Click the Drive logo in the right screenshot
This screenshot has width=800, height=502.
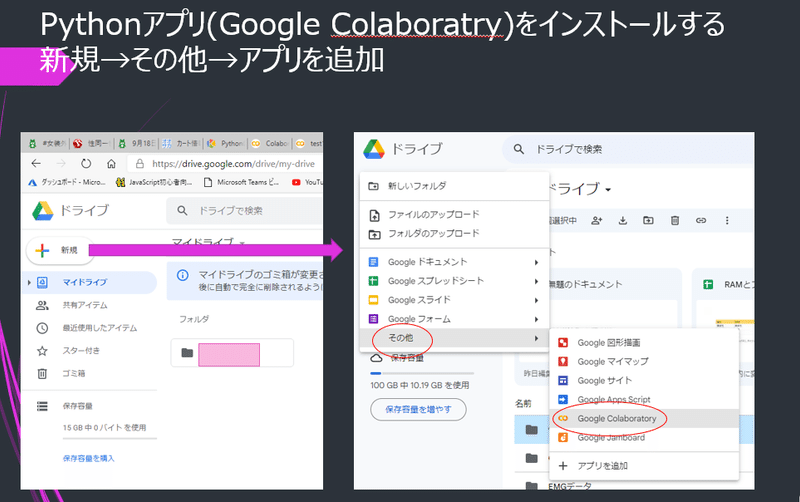coord(374,149)
